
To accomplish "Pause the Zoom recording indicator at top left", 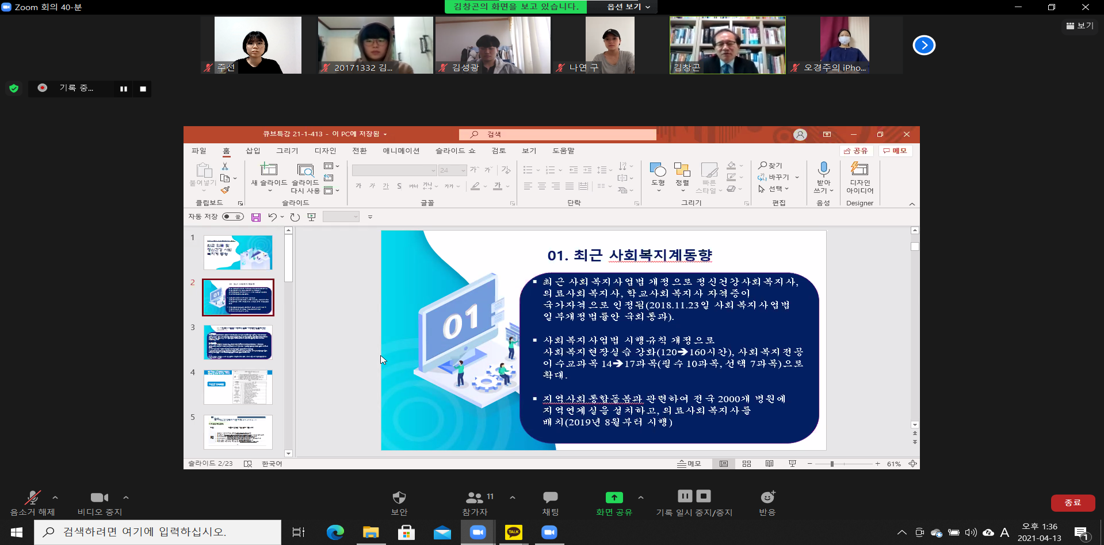I will pyautogui.click(x=124, y=89).
